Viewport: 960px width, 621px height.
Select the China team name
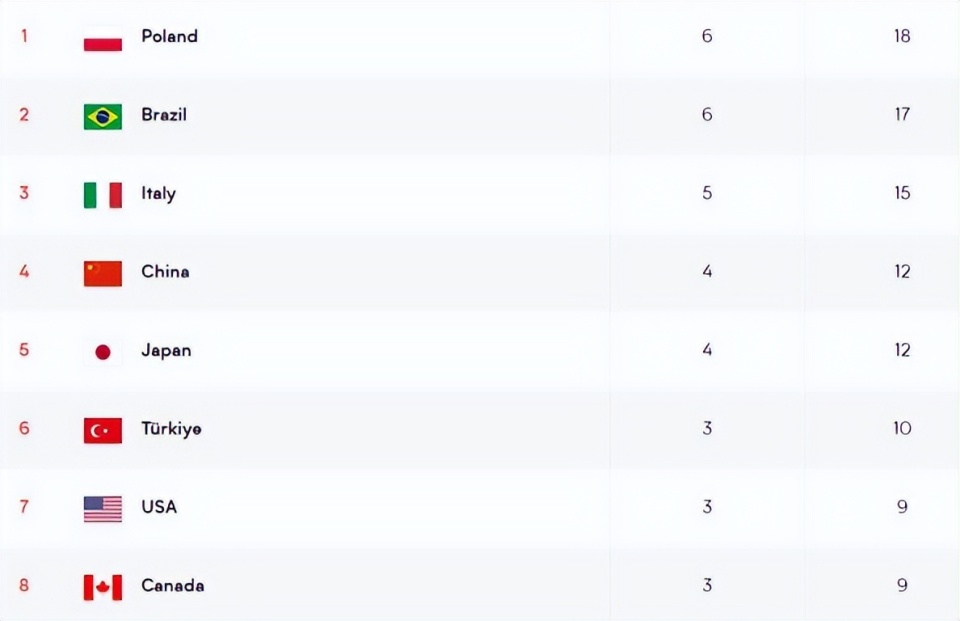point(165,271)
